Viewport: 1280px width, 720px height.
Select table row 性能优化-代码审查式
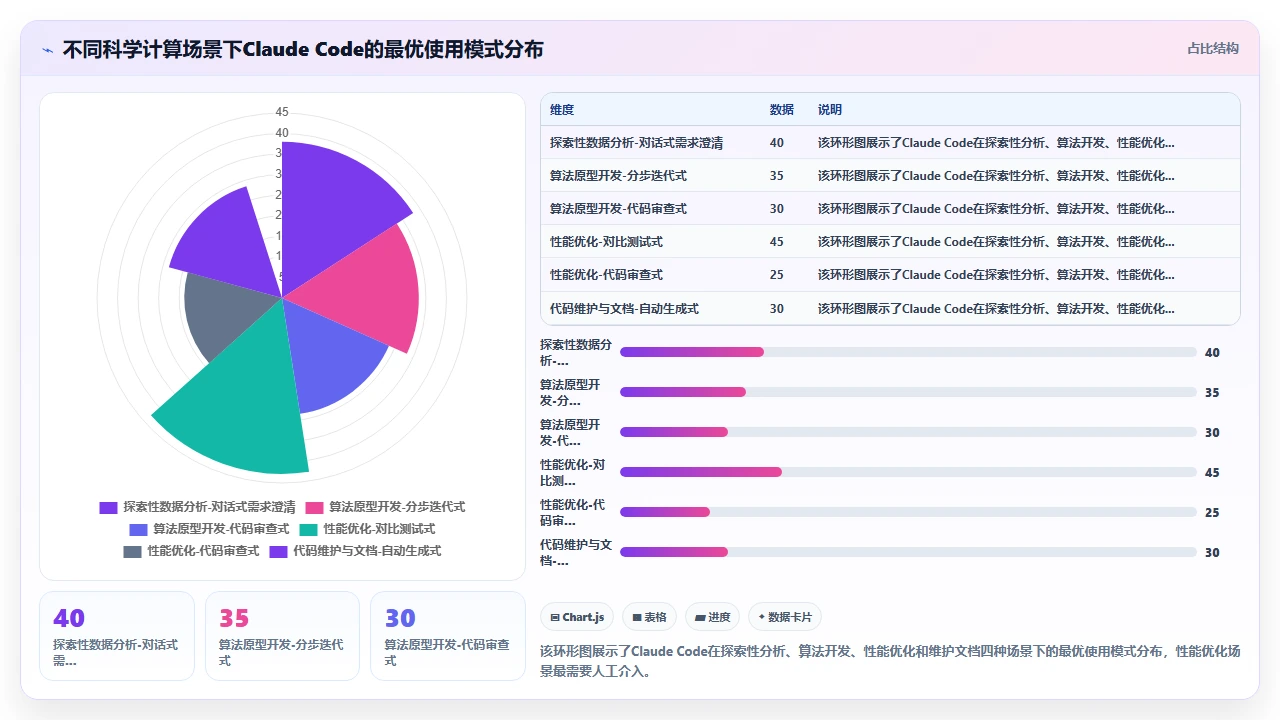tap(890, 275)
